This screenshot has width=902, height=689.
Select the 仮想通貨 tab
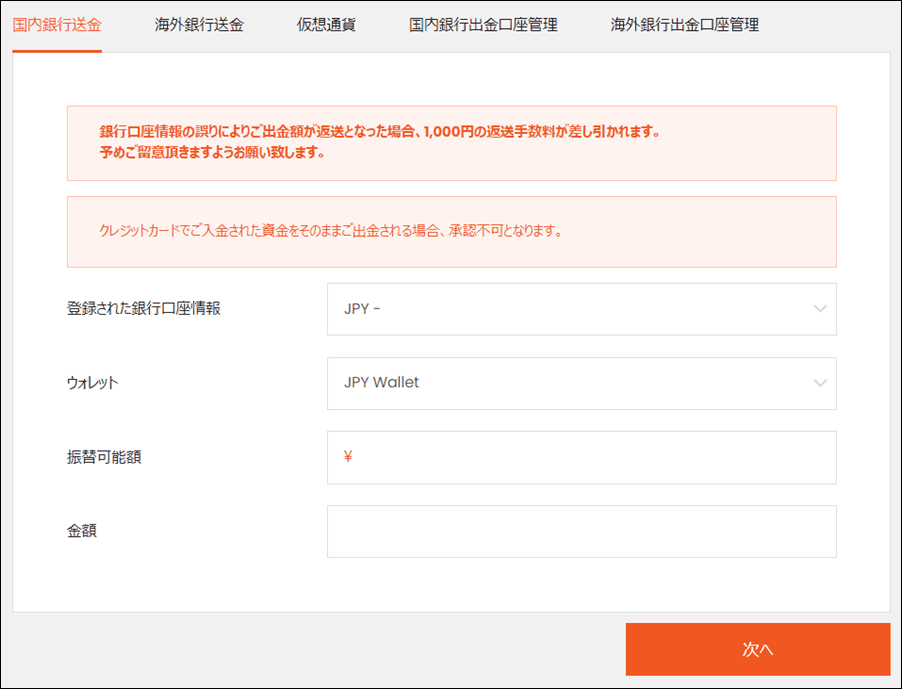326,25
